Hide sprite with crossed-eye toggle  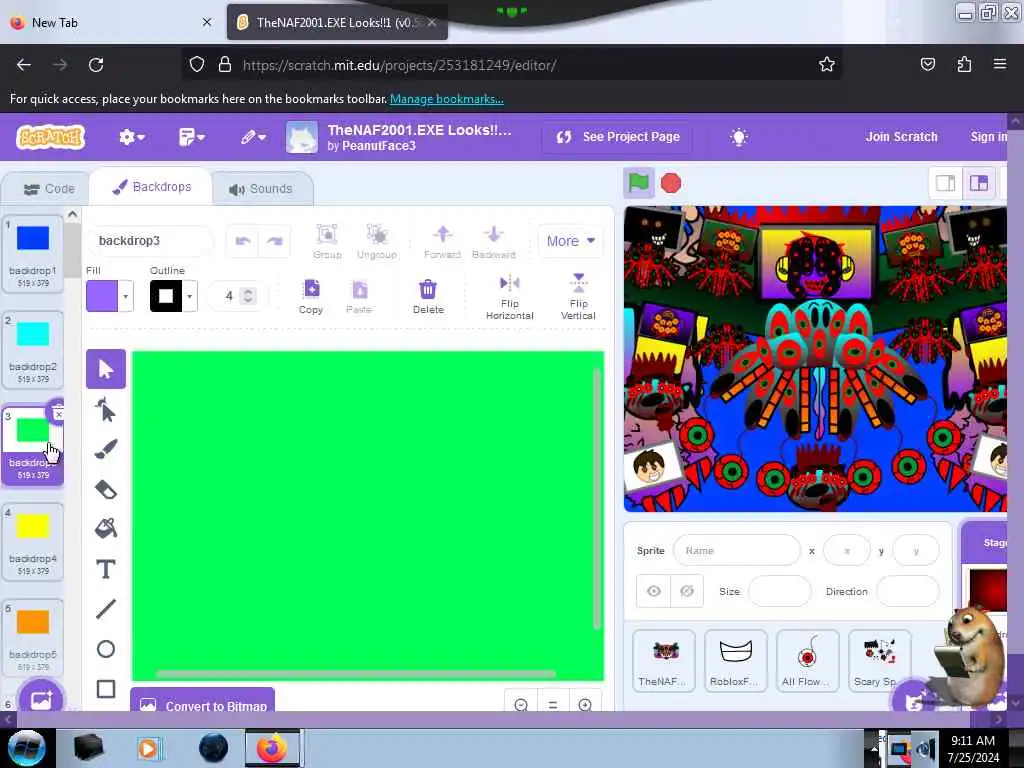[x=686, y=591]
